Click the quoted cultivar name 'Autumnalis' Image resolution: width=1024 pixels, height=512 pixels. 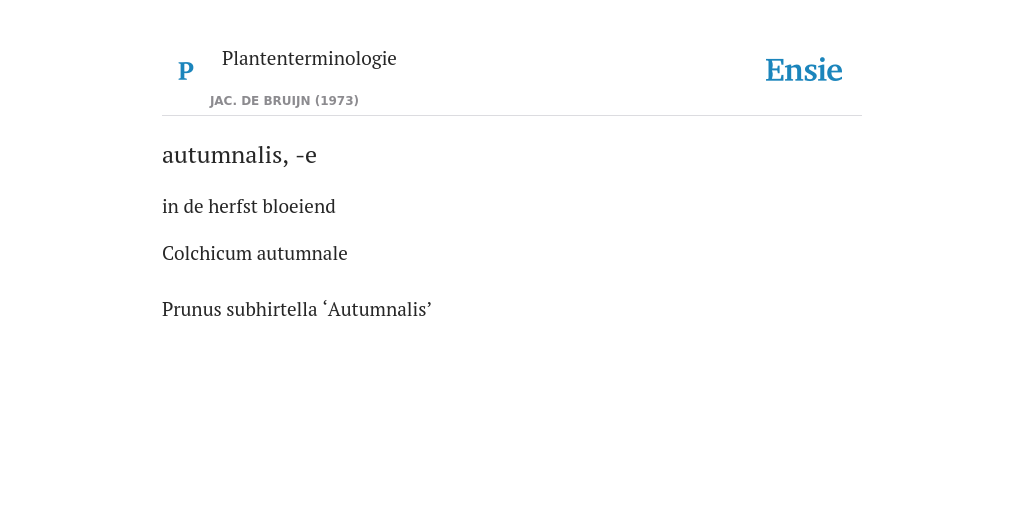[377, 309]
